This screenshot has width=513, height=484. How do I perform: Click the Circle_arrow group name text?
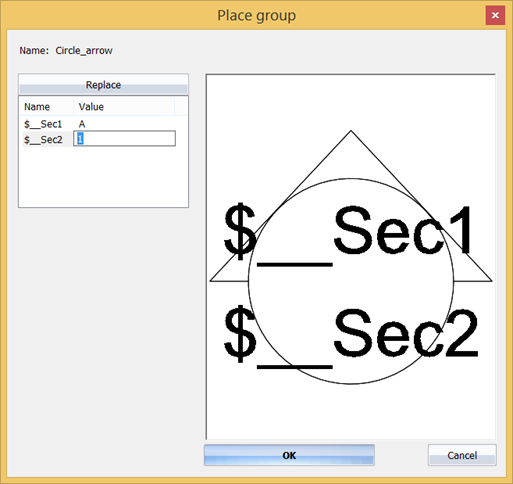(x=84, y=51)
